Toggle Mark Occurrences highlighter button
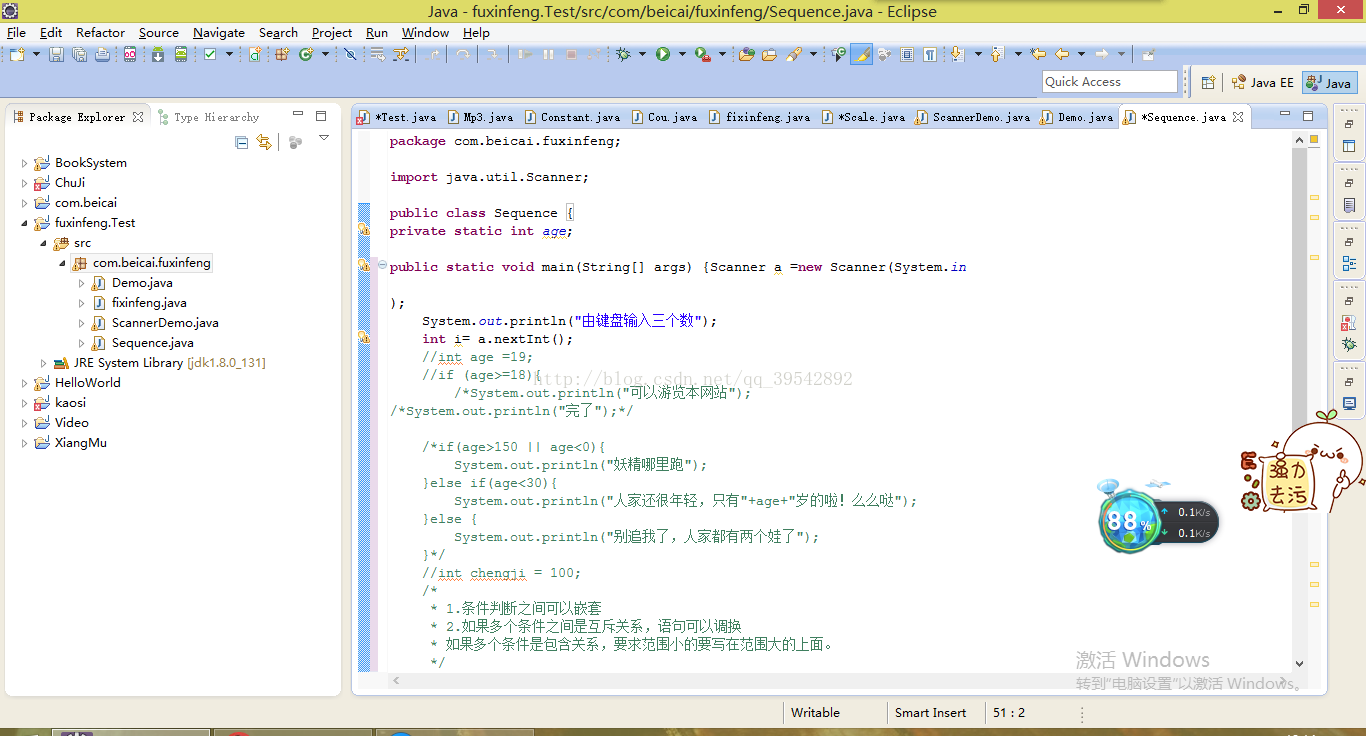 pos(861,55)
